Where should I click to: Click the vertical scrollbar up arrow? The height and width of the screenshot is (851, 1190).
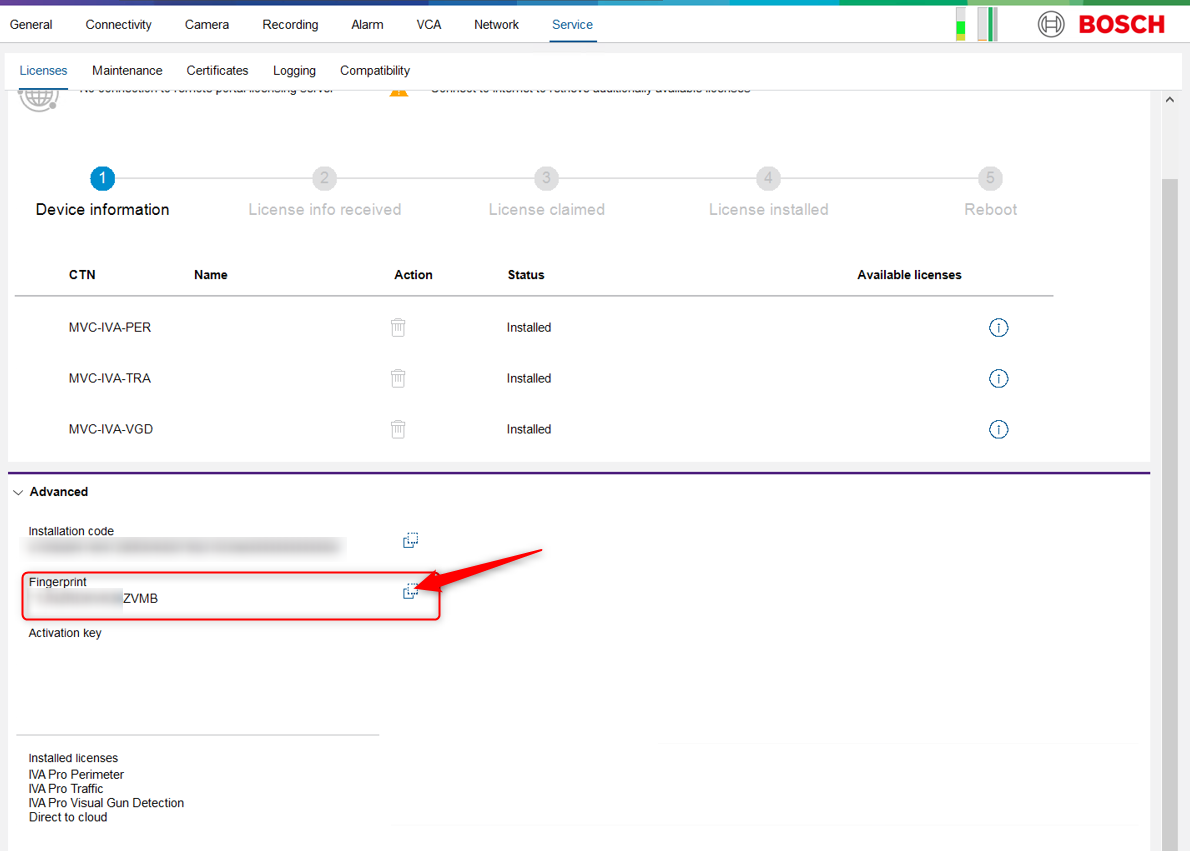[x=1170, y=100]
